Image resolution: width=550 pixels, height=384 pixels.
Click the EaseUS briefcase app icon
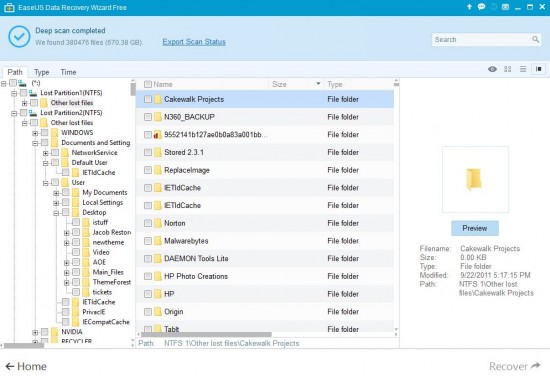[x=9, y=7]
